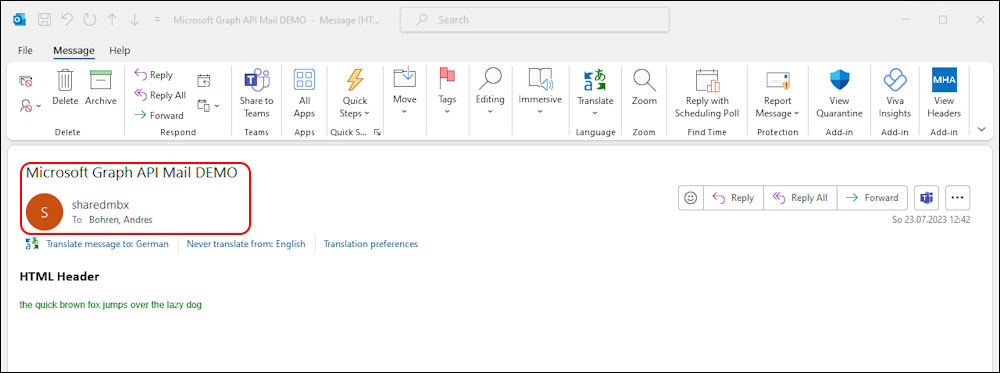This screenshot has height=373, width=1000.
Task: Open the Quick Steps menu
Action: point(355,94)
